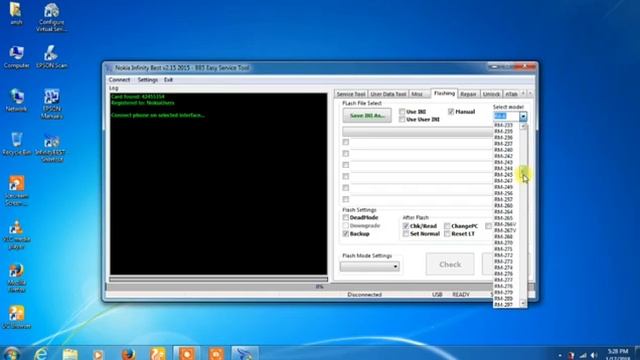The height and width of the screenshot is (360, 640).
Task: Open the Windows Start menu
Action: click(x=11, y=353)
